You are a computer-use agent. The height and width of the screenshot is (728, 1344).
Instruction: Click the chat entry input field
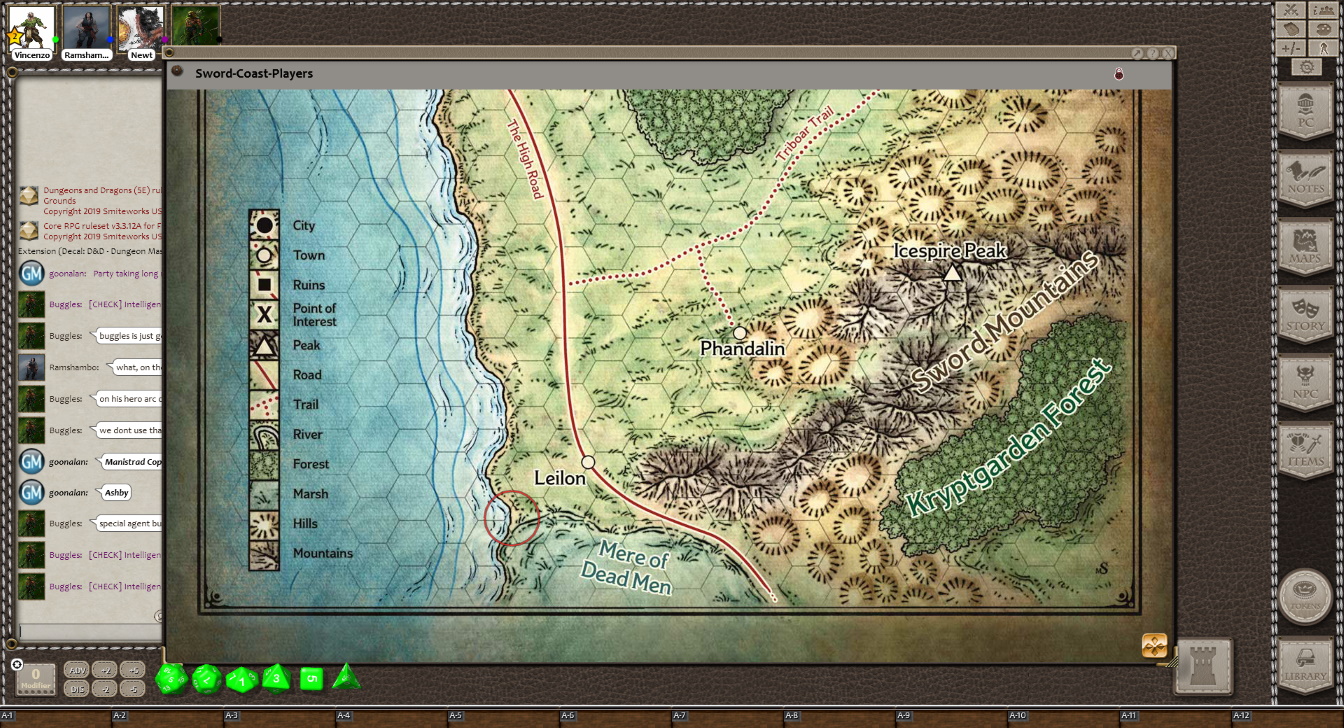tap(90, 631)
